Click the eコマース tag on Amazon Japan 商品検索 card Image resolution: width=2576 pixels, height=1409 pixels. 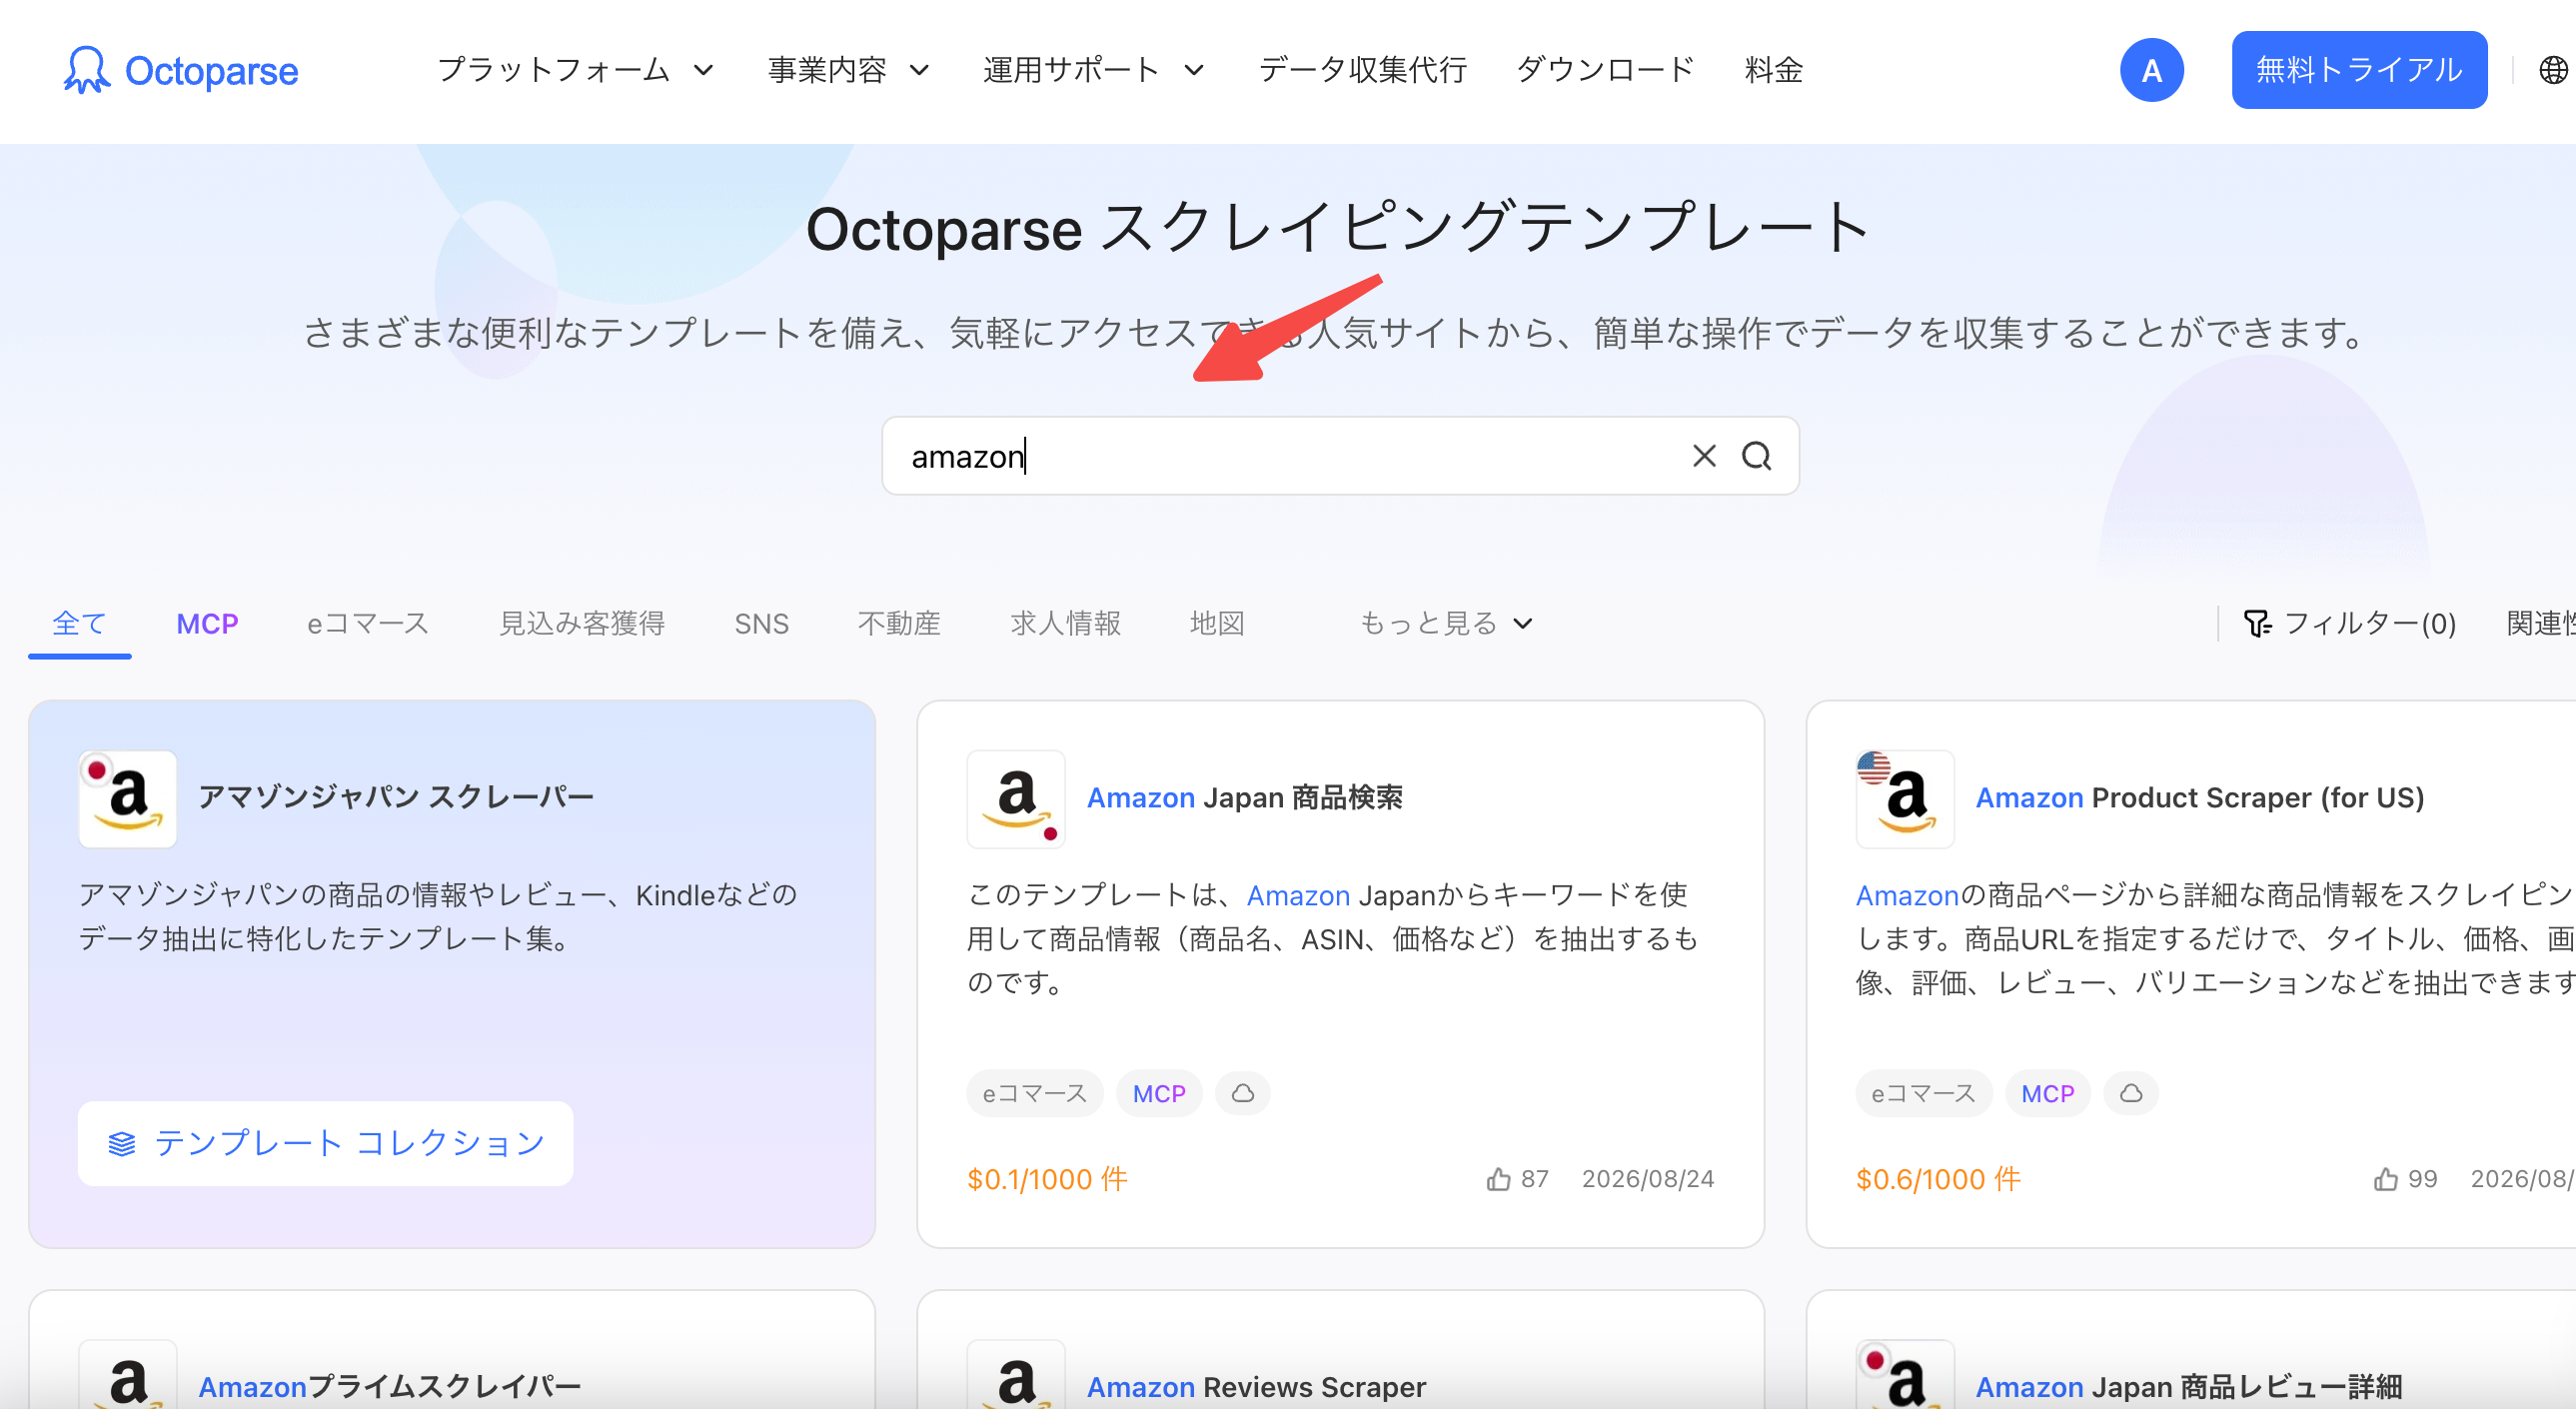1034,1093
